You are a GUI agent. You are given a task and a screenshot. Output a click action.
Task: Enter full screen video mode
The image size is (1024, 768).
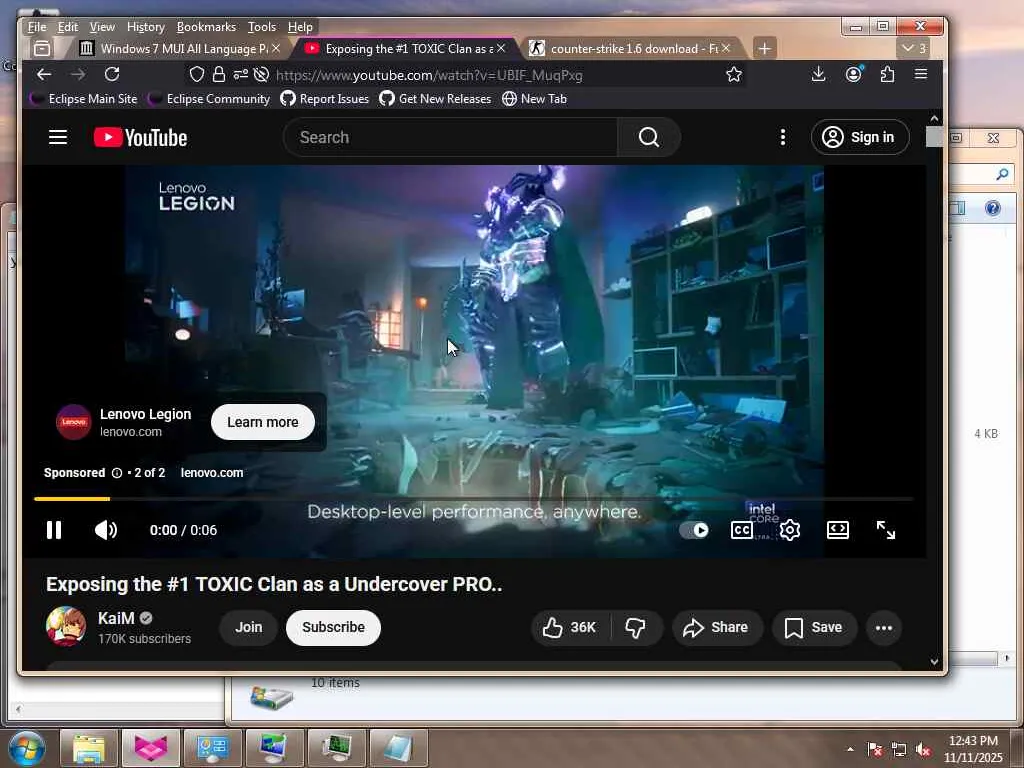click(x=886, y=530)
